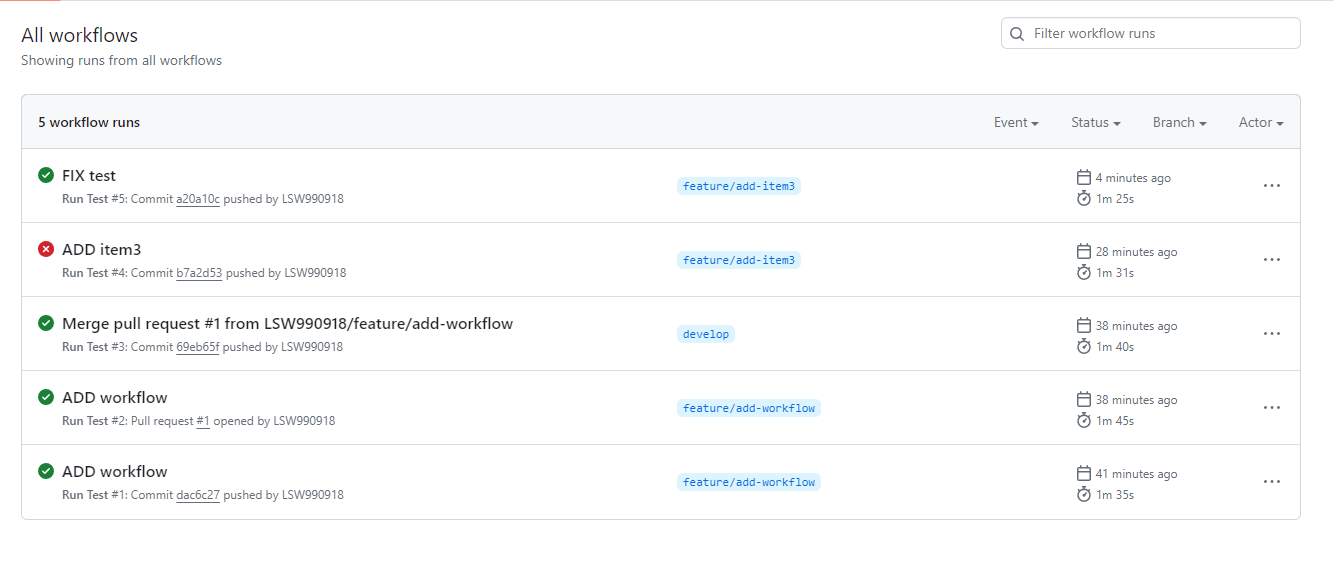This screenshot has height=561, width=1334.
Task: Click the success icon of Run Test #1 row
Action: point(46,471)
